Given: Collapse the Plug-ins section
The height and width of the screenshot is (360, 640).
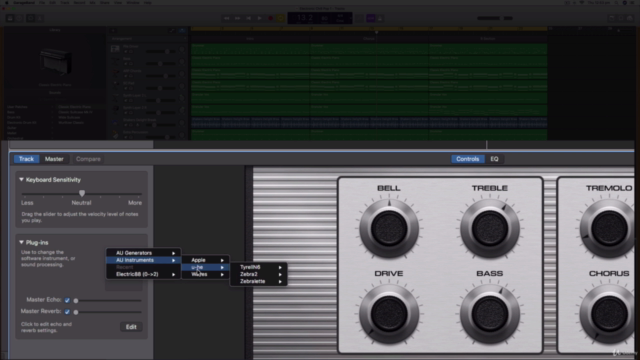Looking at the screenshot, I should click(21, 242).
